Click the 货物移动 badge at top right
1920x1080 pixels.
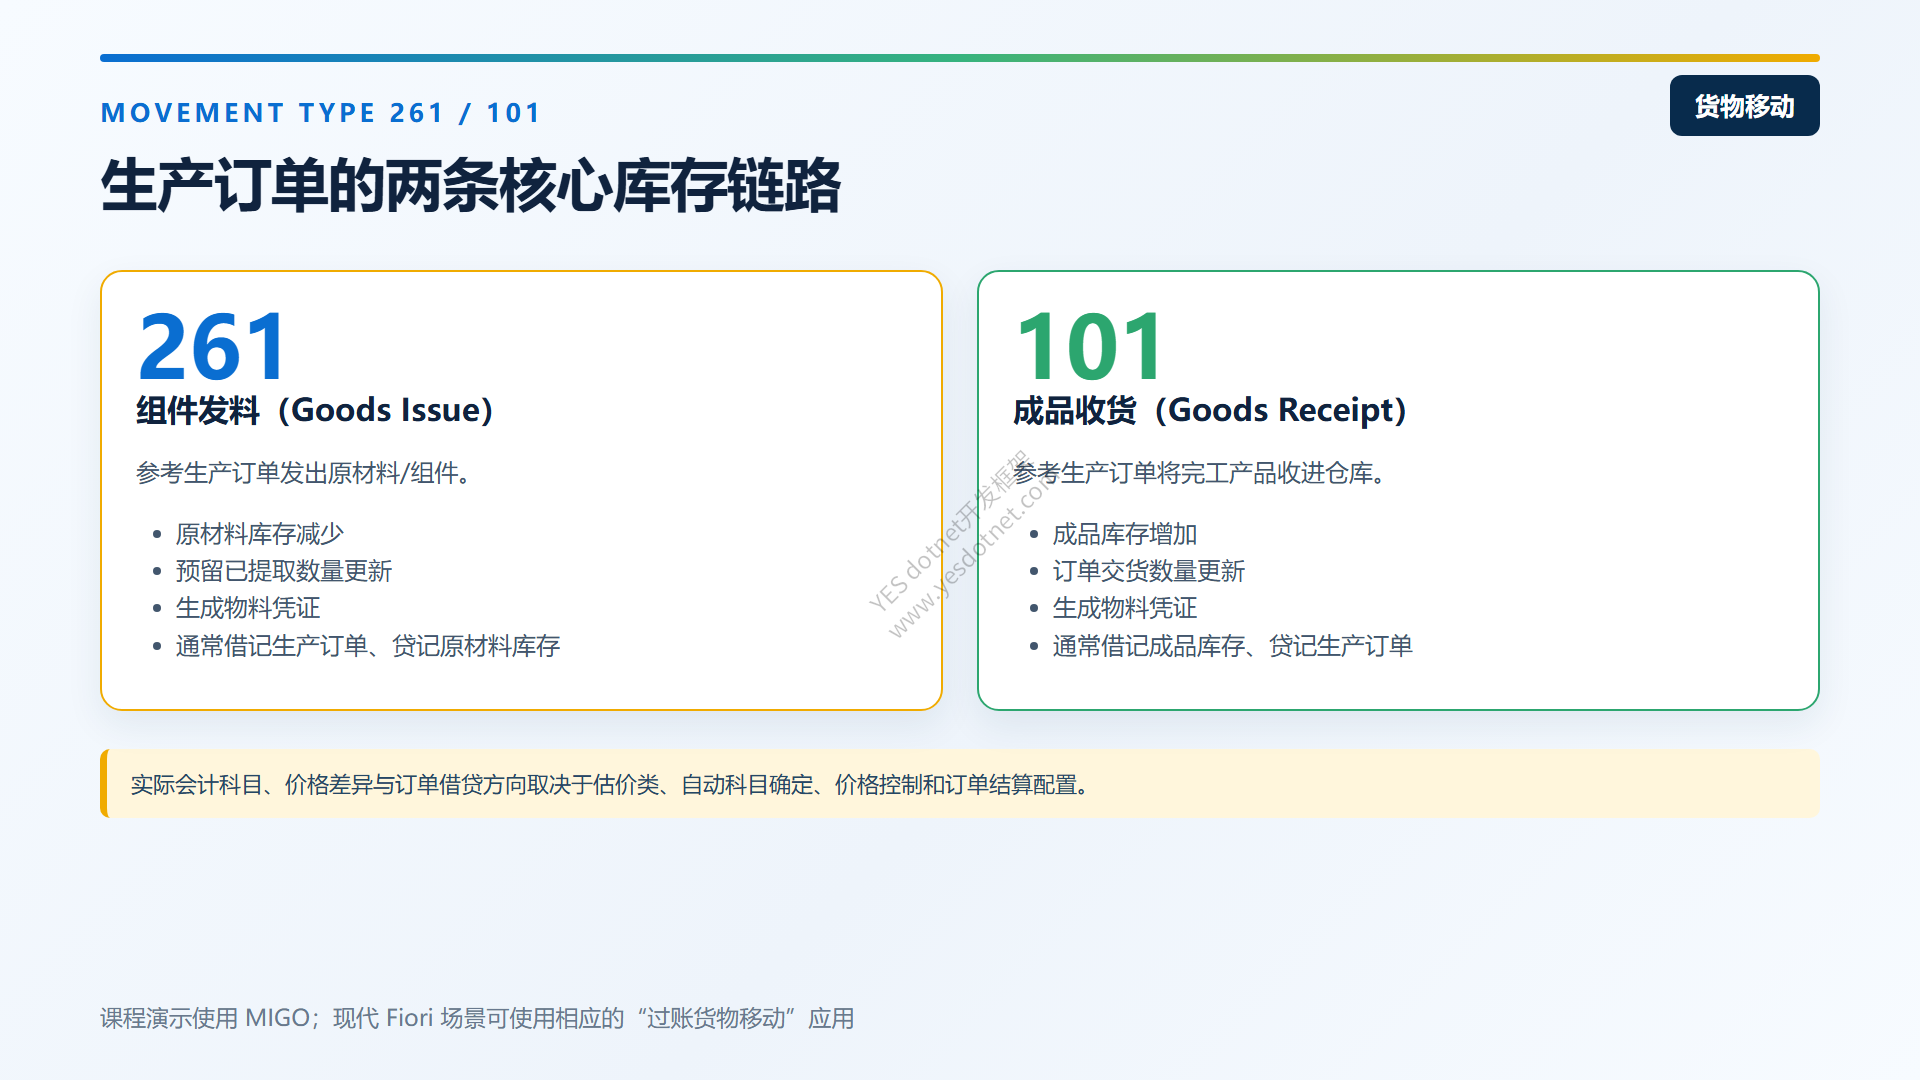click(x=1744, y=106)
